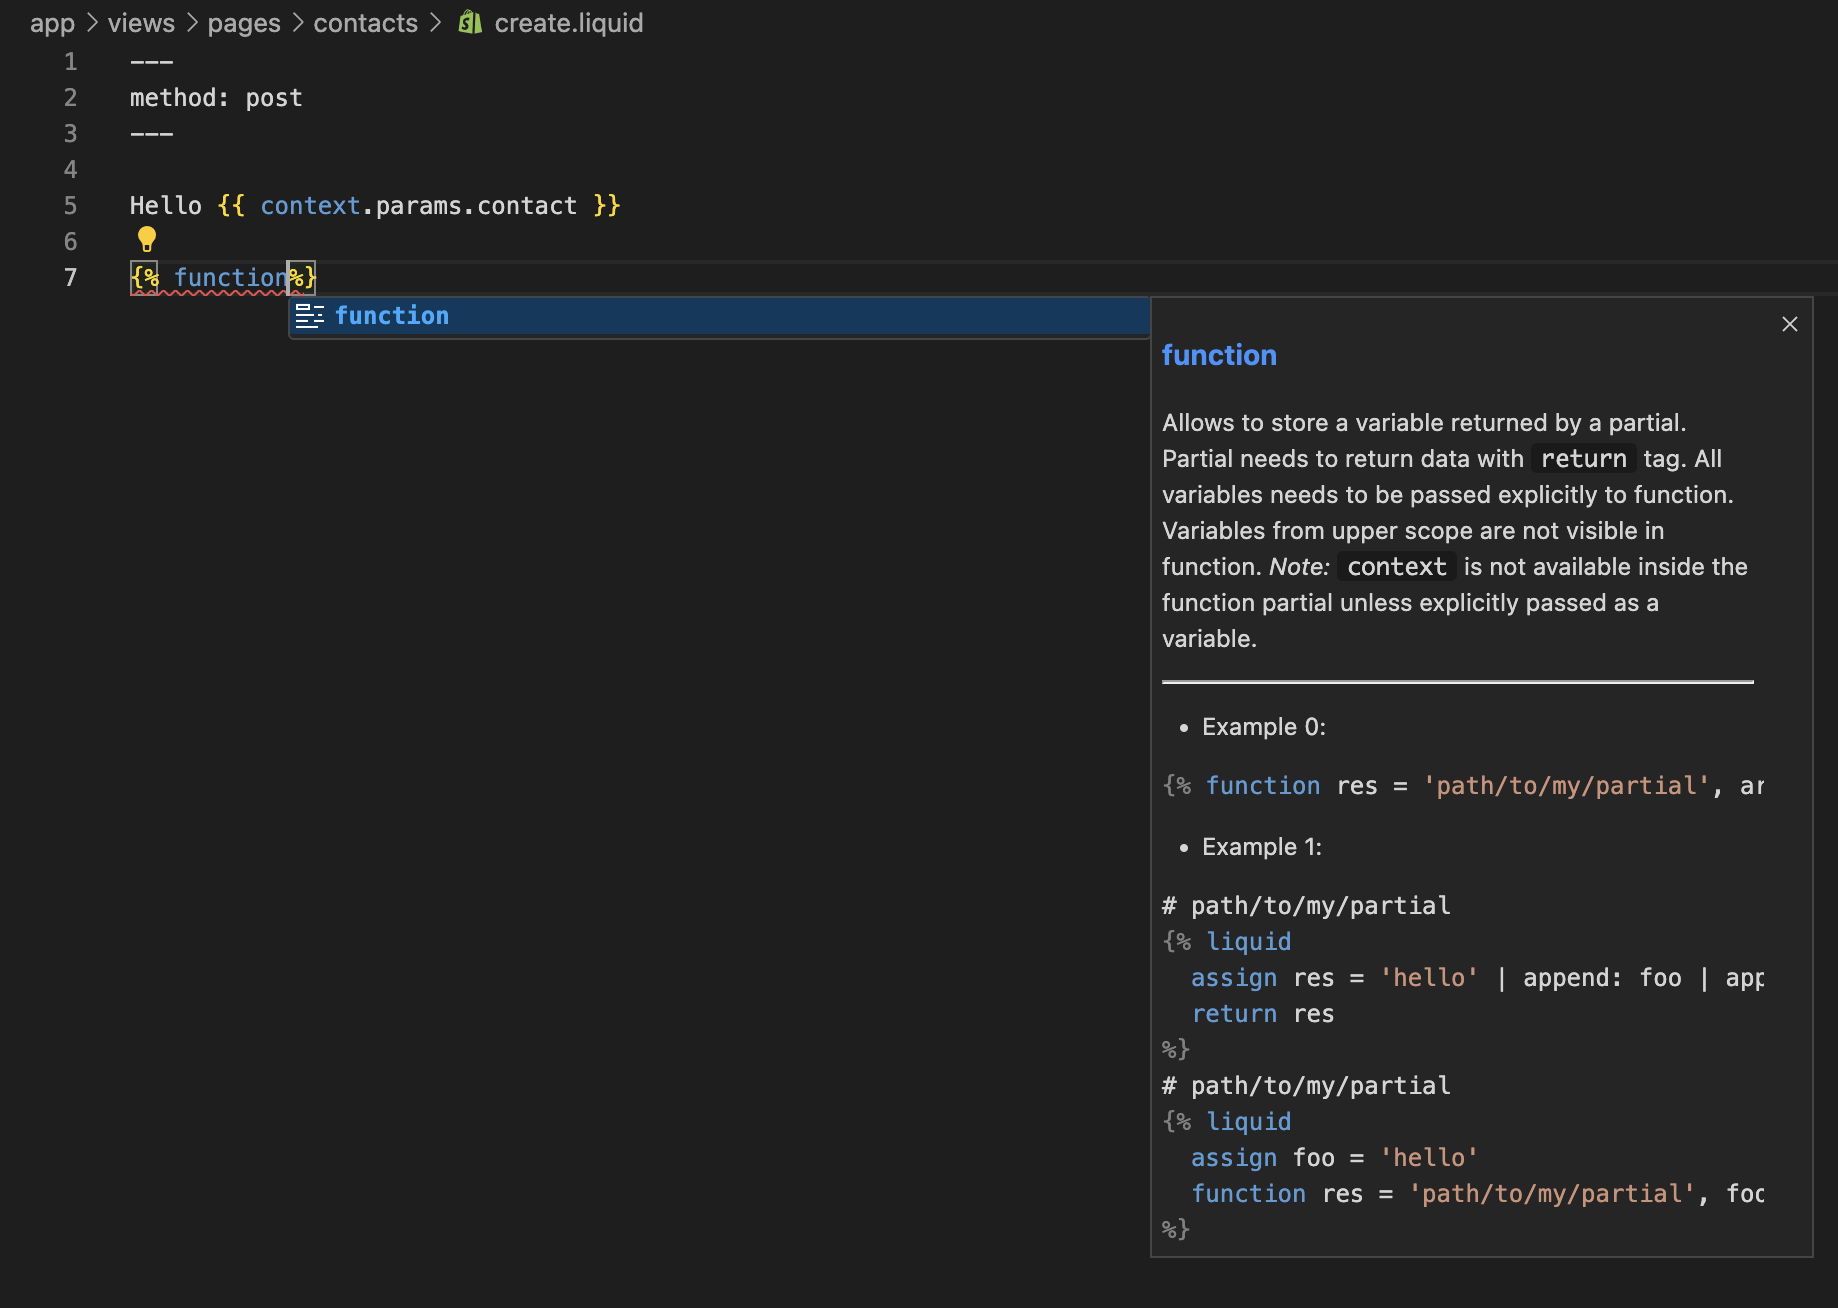Trigger quick fixes via the lightbulb icon
The height and width of the screenshot is (1308, 1838).
coord(146,239)
